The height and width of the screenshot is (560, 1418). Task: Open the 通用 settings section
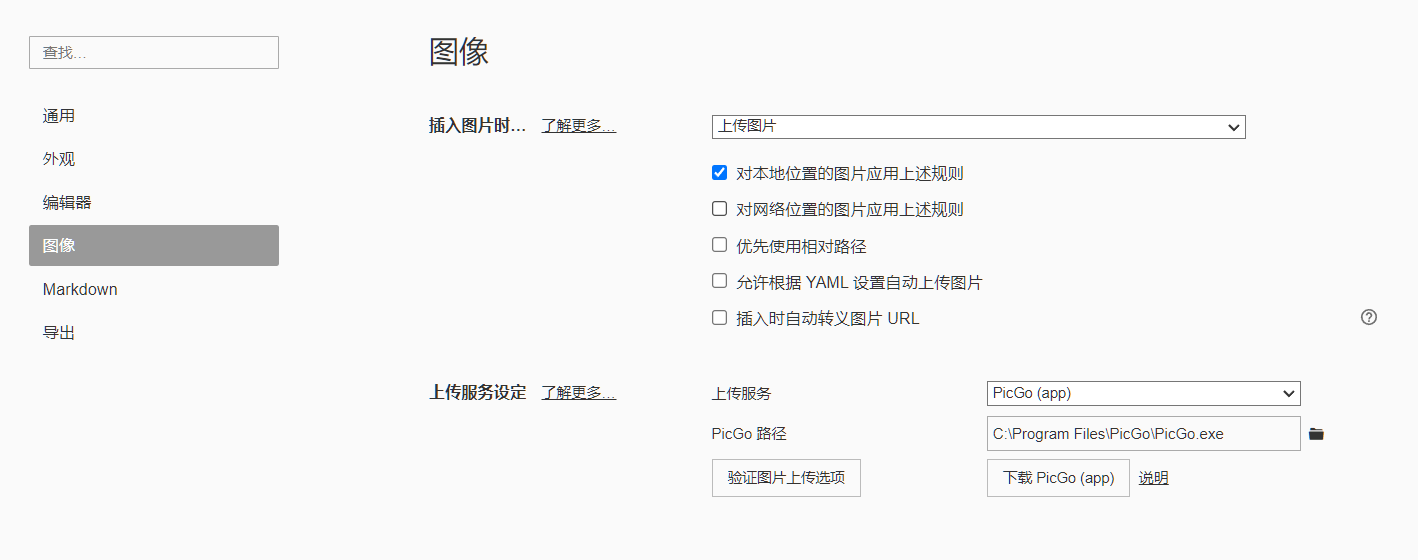(59, 116)
